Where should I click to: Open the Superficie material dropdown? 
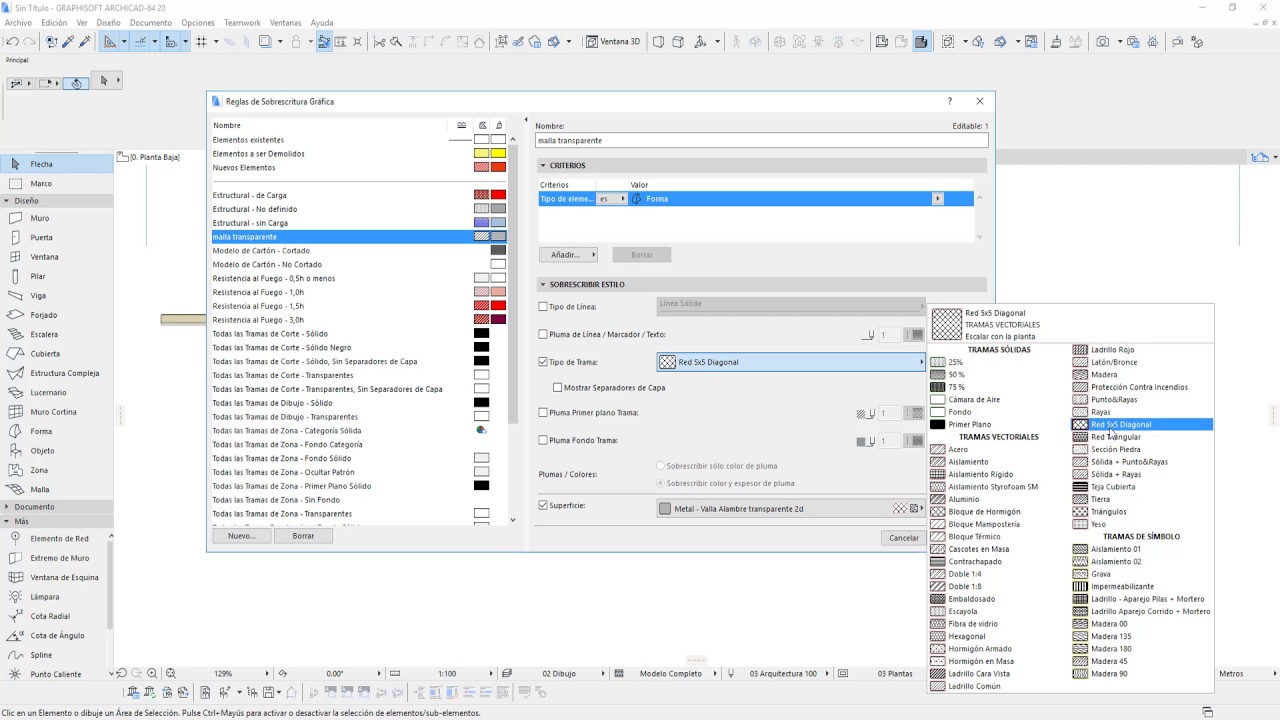[792, 509]
